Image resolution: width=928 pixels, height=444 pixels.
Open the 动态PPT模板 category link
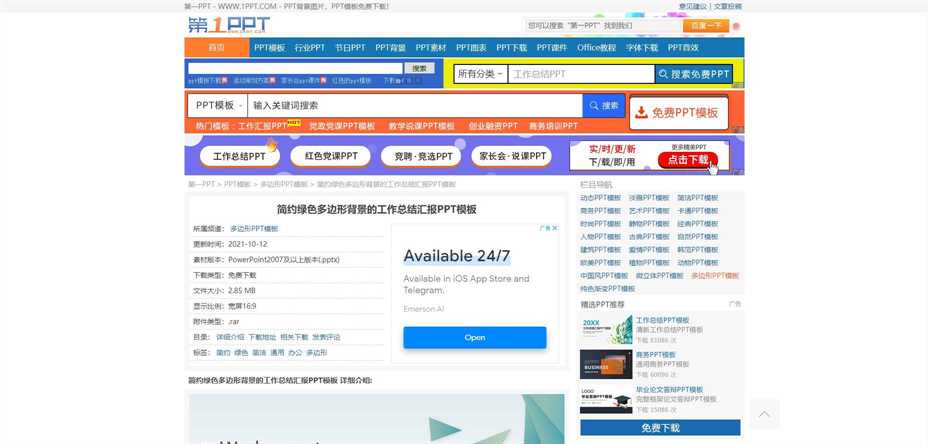(x=600, y=198)
